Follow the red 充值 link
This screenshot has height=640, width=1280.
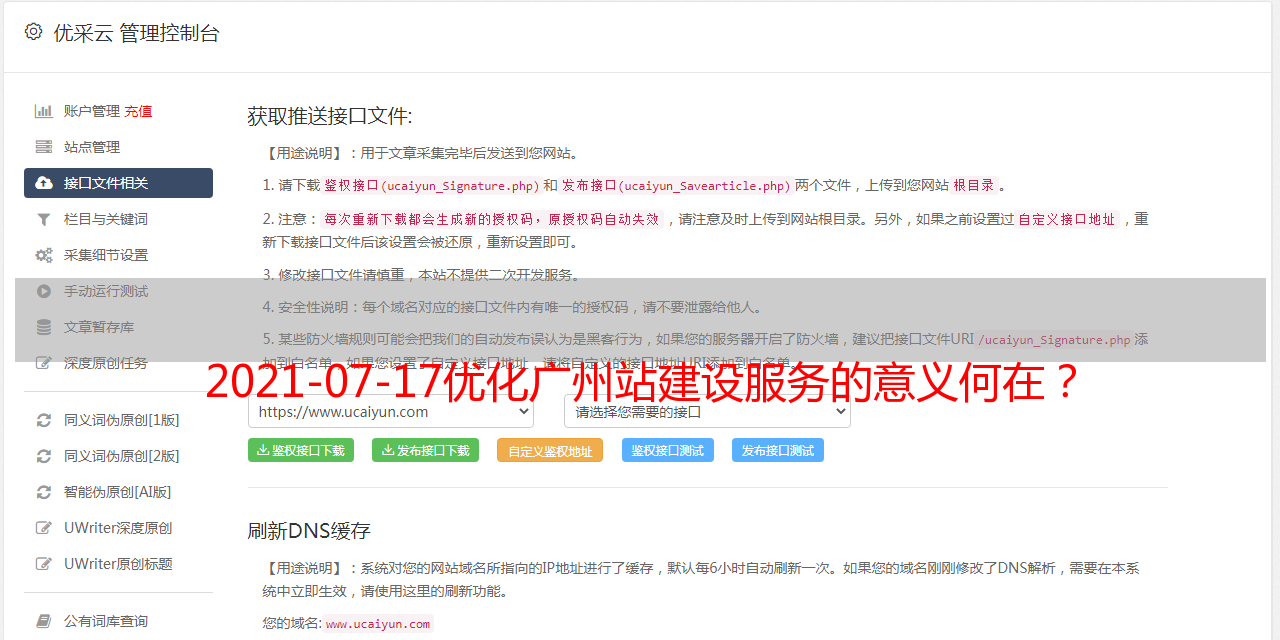point(138,111)
